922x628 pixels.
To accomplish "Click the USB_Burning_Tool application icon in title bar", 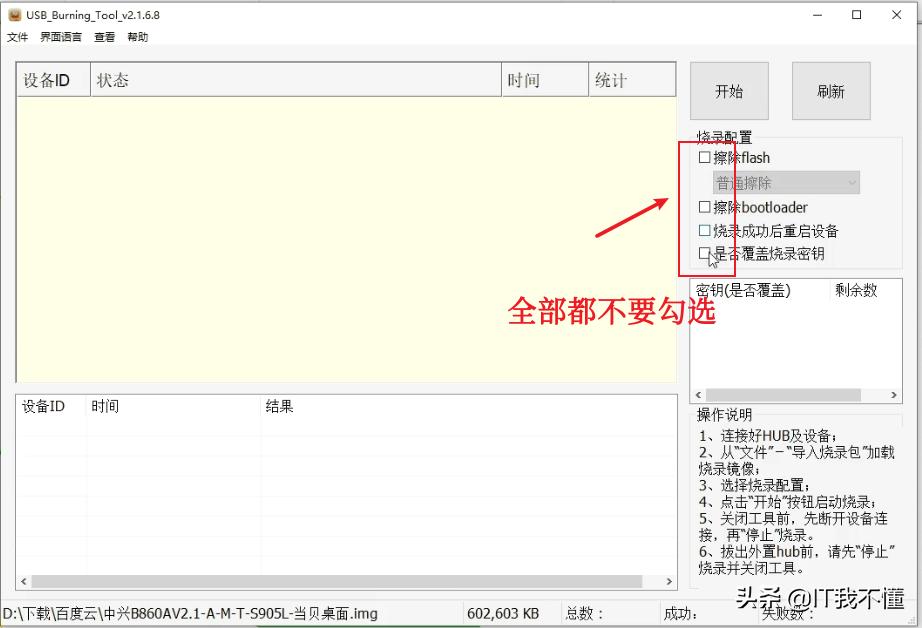I will click(x=14, y=15).
